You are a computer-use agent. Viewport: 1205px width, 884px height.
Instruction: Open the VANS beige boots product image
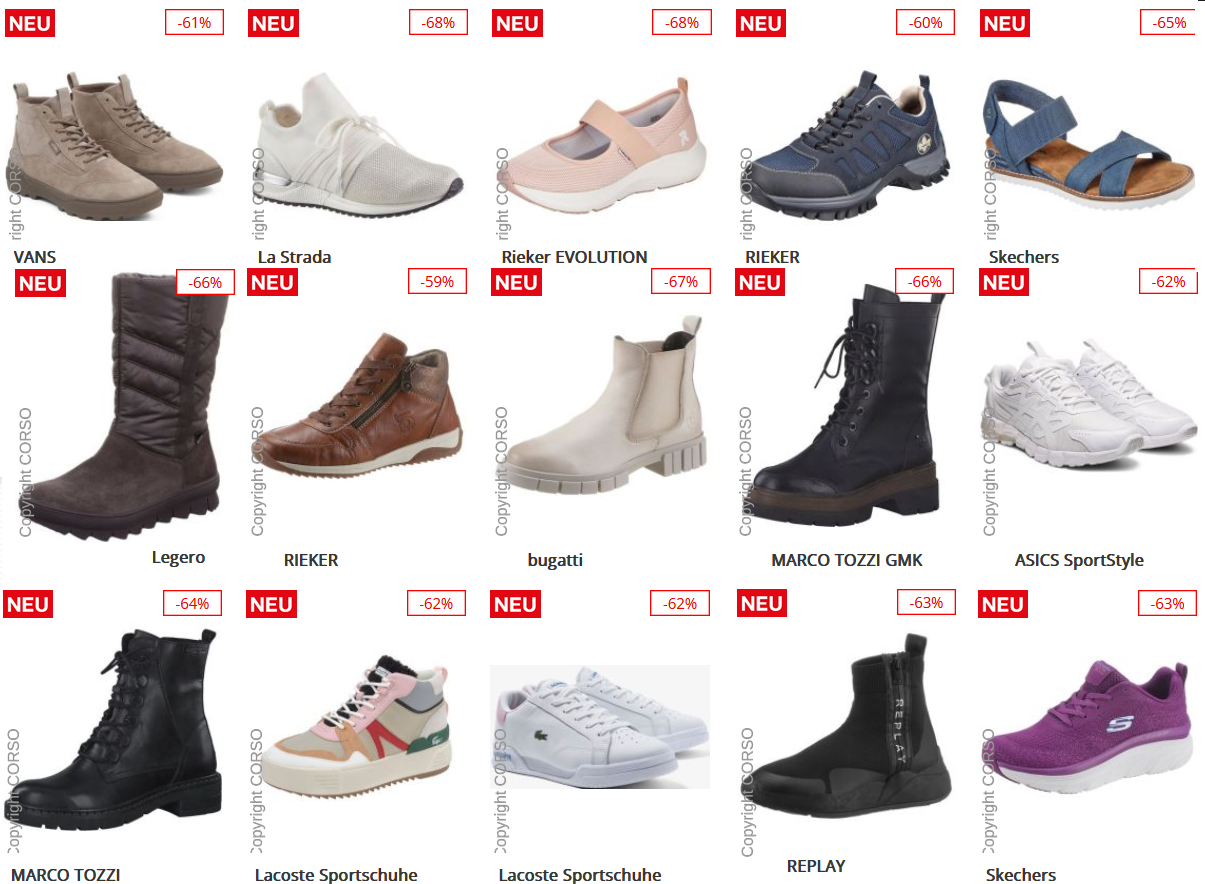[x=115, y=143]
